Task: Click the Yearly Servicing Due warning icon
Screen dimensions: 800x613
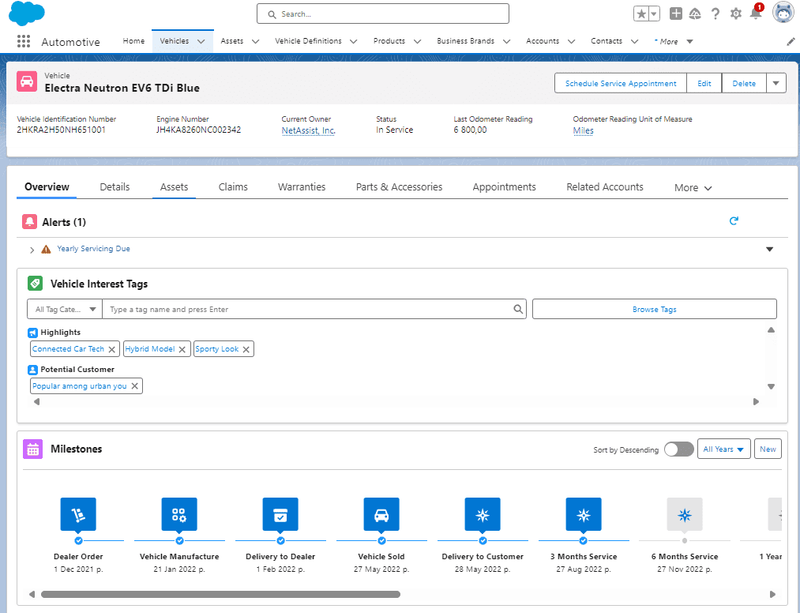Action: pyautogui.click(x=46, y=249)
